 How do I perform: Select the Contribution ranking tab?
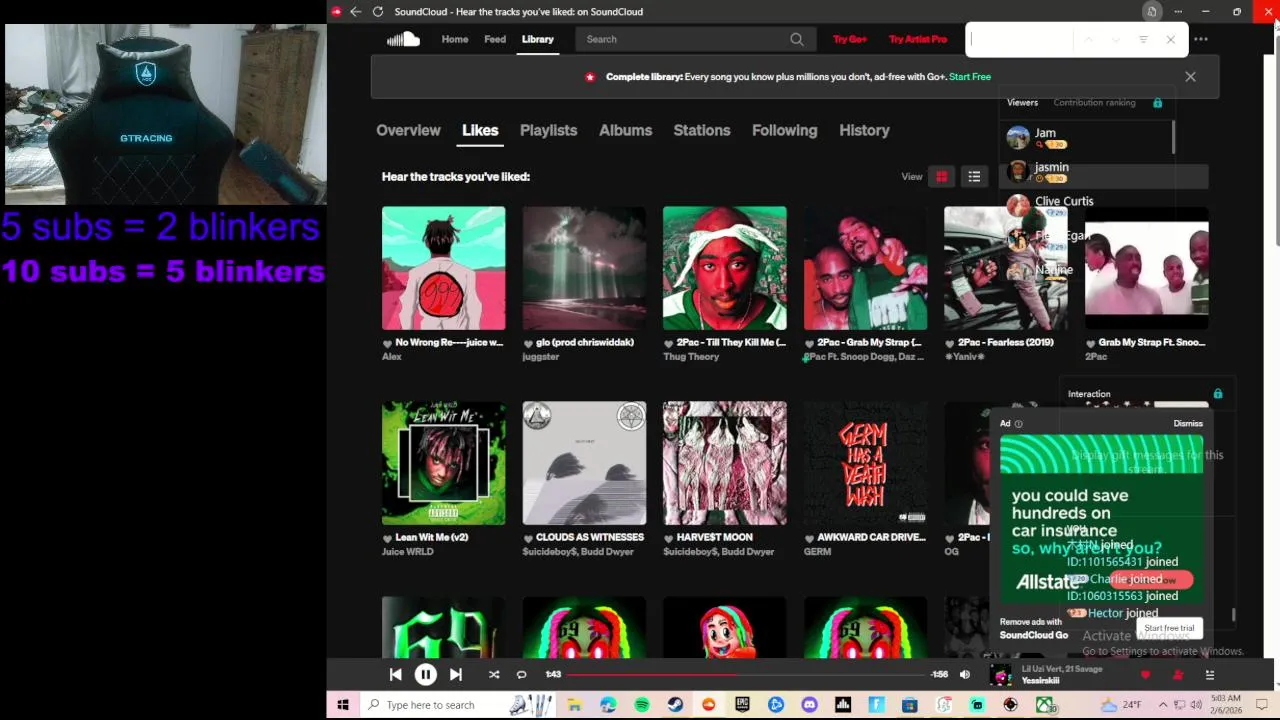pos(1094,103)
